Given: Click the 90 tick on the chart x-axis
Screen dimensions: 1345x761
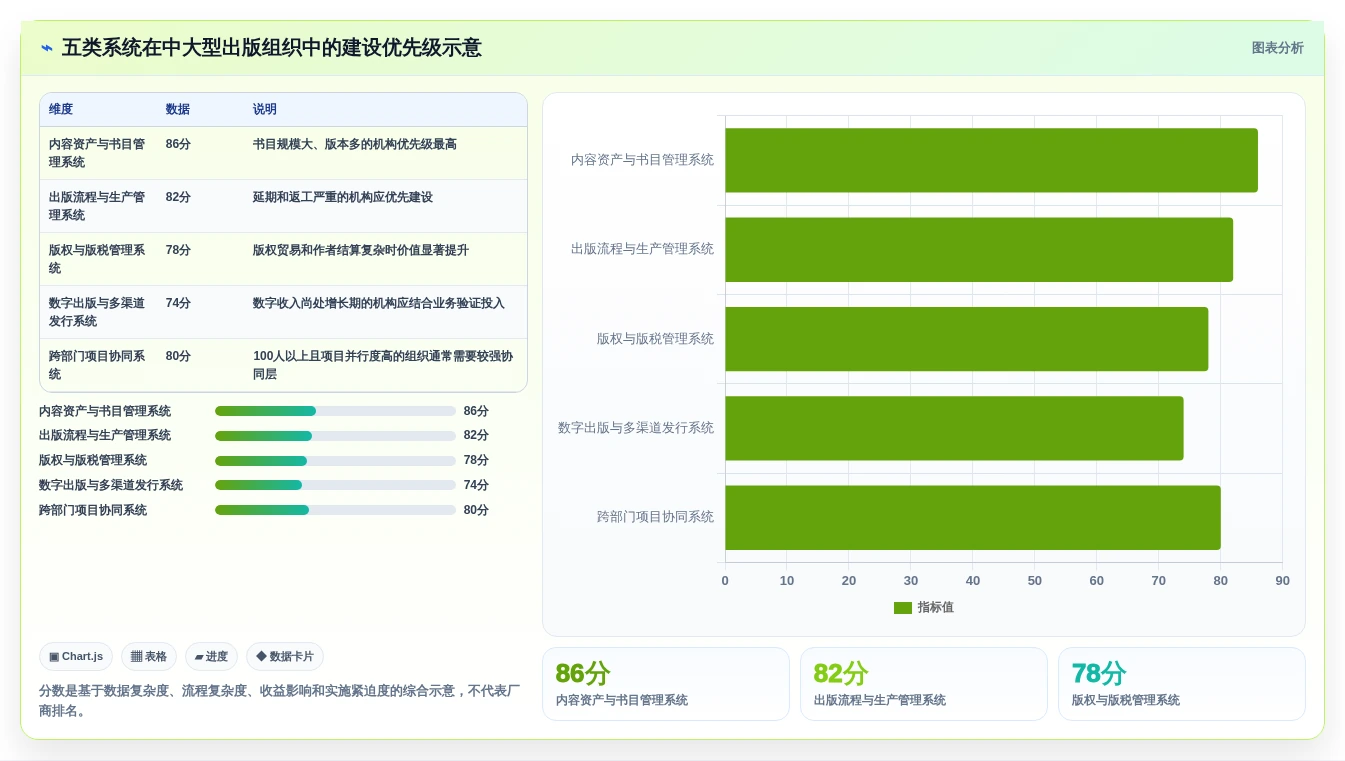Looking at the screenshot, I should 1282,581.
